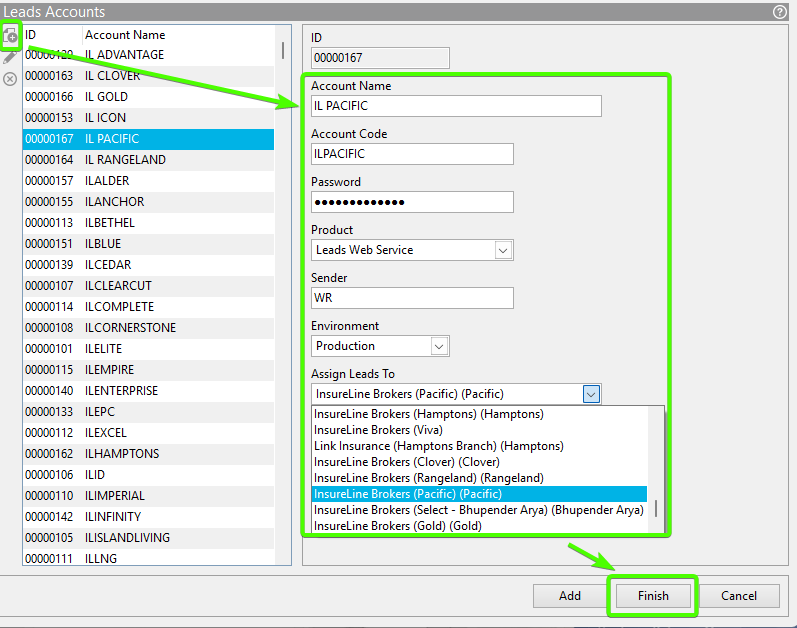This screenshot has height=628, width=797.
Task: Sort by the Account Name column header
Action: coord(178,35)
